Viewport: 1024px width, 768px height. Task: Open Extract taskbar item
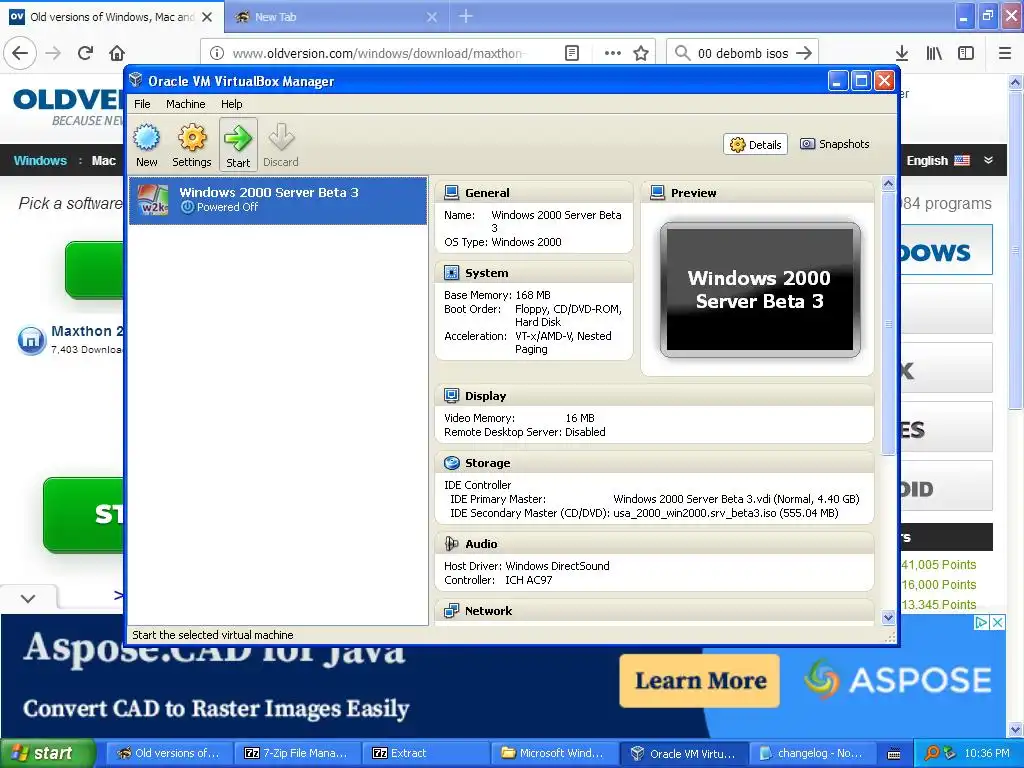coord(425,753)
